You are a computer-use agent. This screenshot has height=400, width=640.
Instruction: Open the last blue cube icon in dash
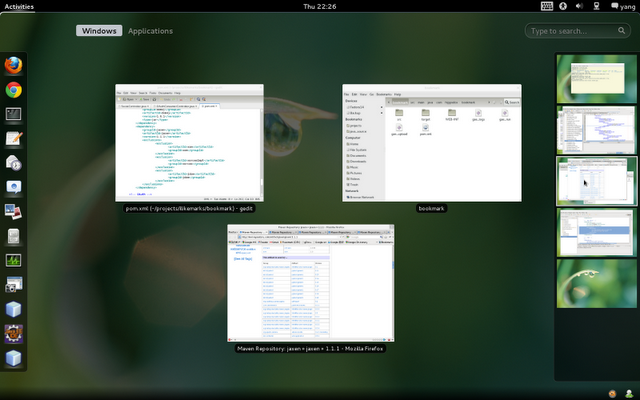coord(13,358)
